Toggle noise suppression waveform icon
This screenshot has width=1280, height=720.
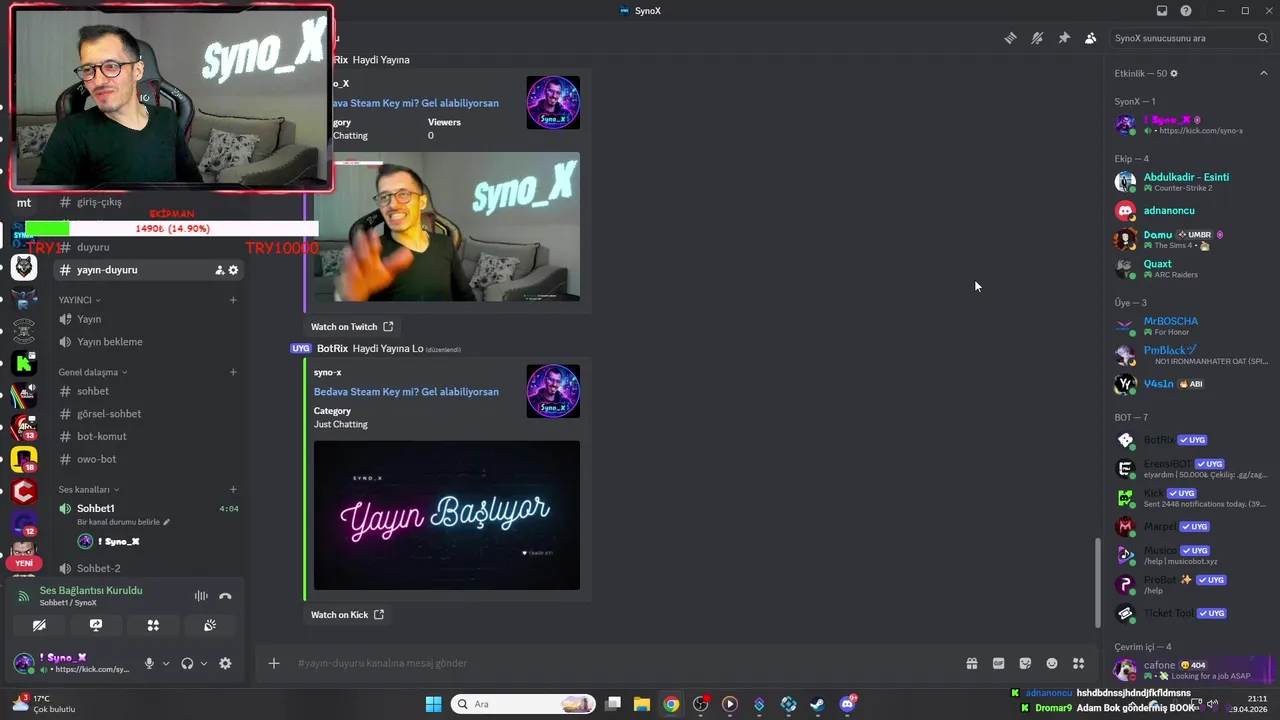tap(201, 596)
